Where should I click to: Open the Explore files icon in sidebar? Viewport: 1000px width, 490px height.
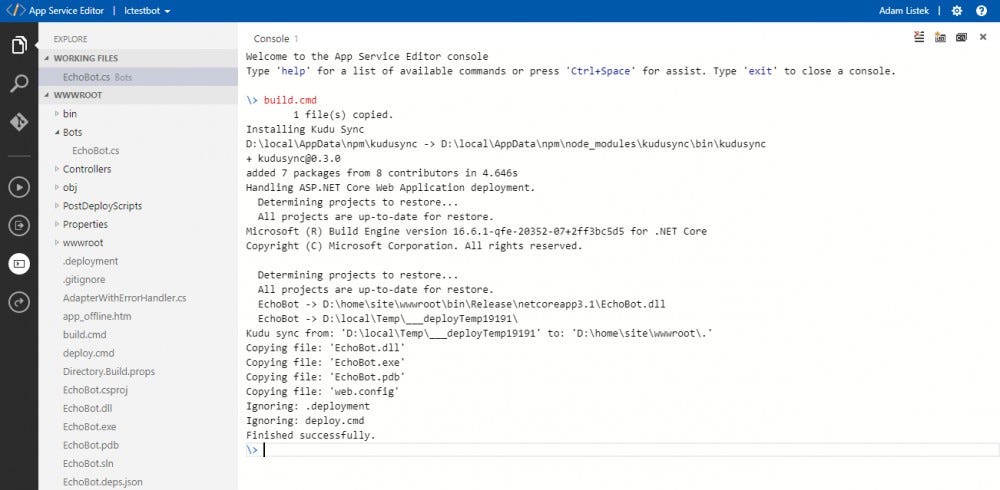click(18, 46)
